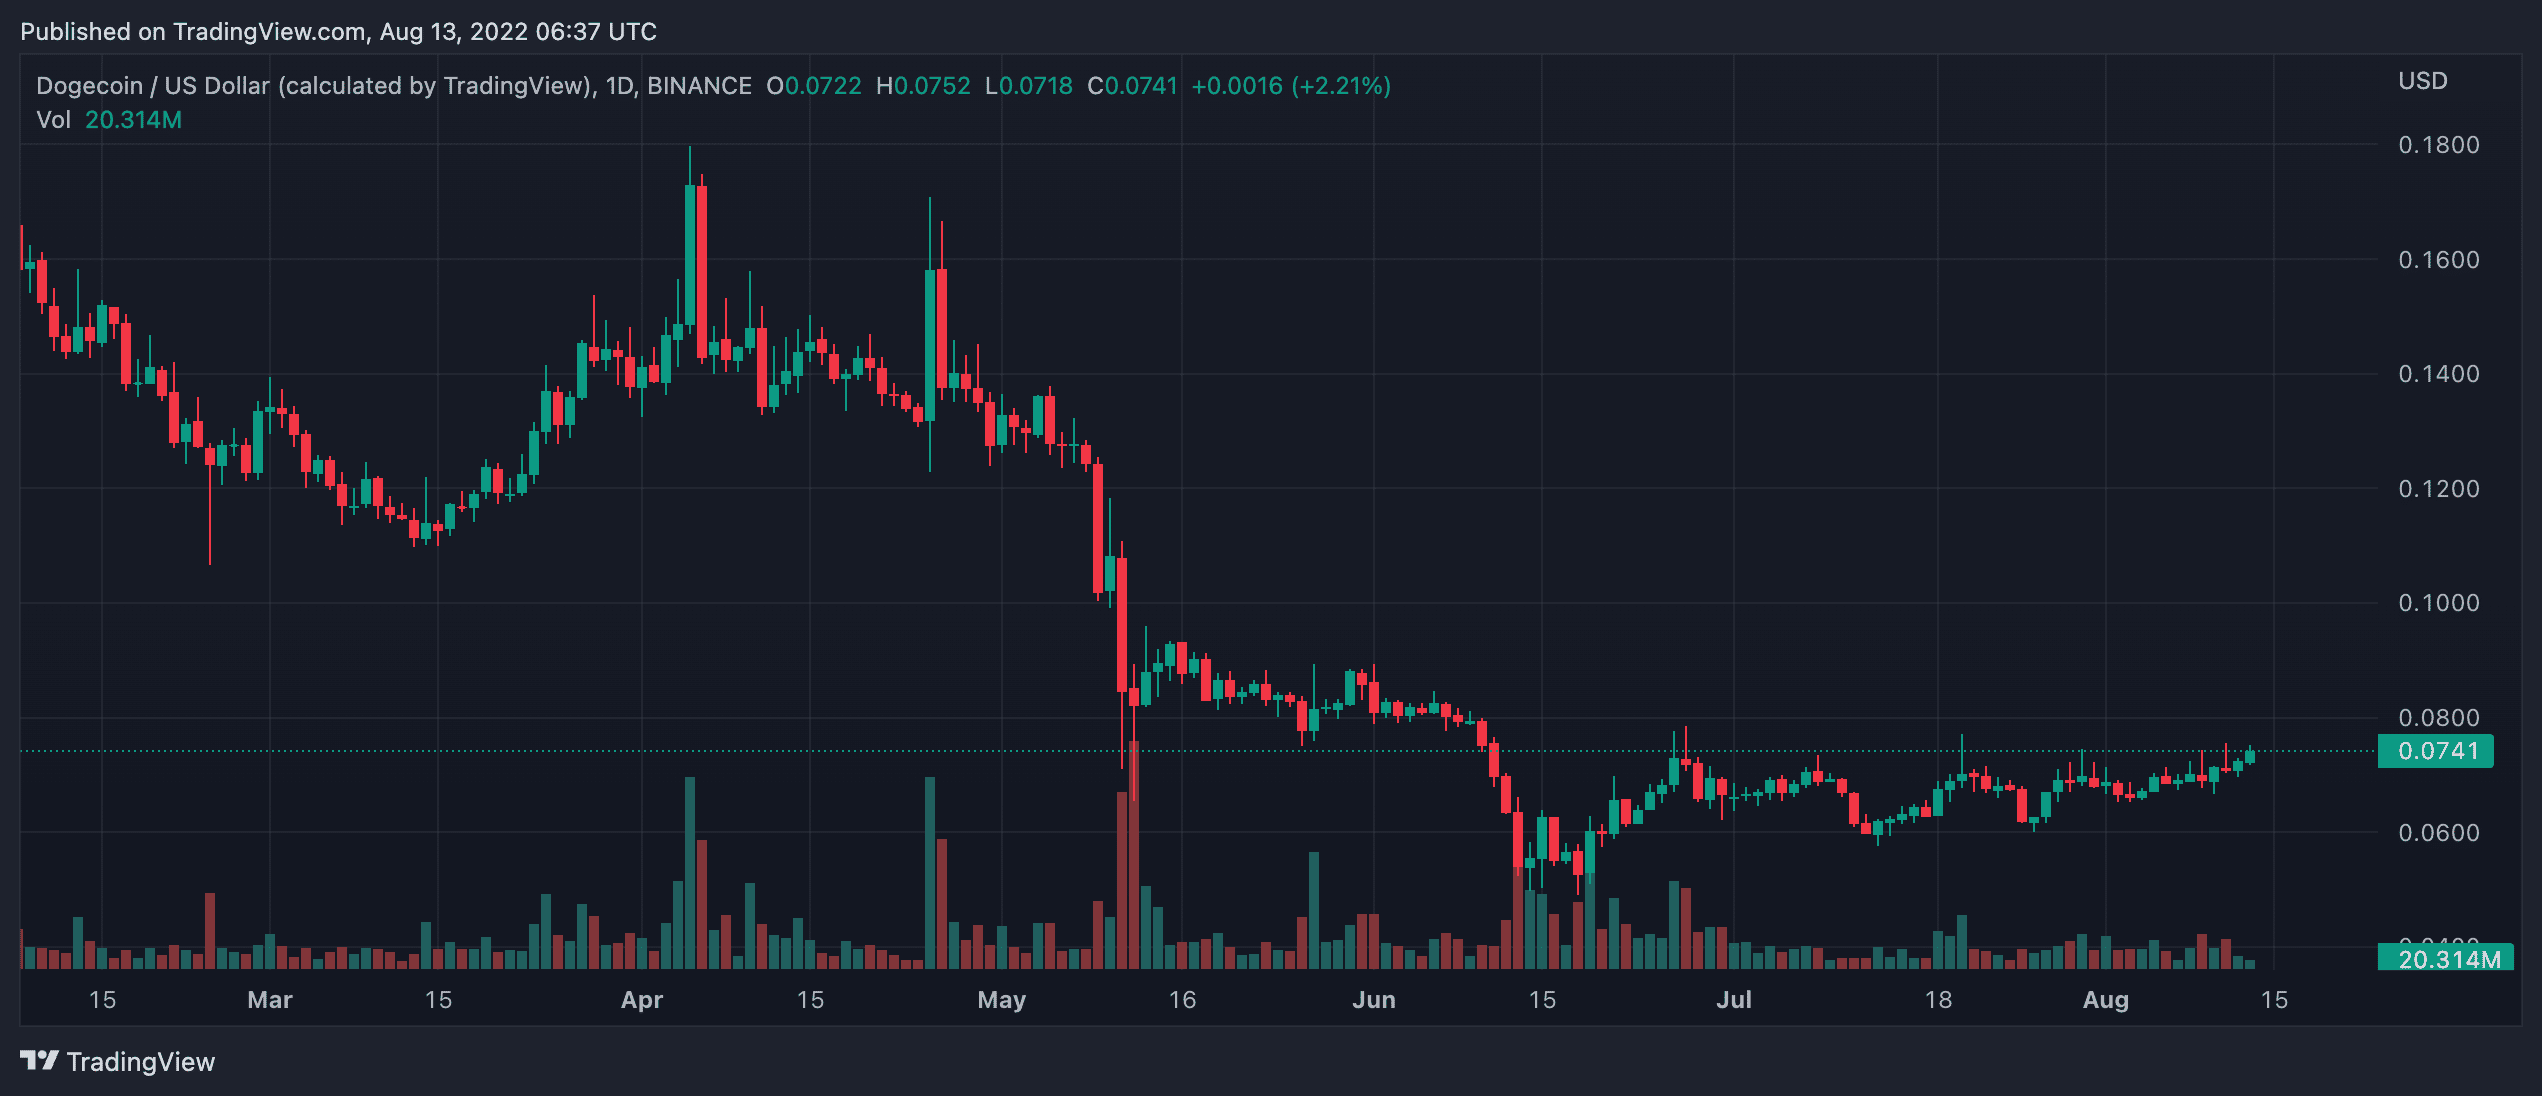Click the TradingView logo icon
The height and width of the screenshot is (1096, 2542).
40,1060
